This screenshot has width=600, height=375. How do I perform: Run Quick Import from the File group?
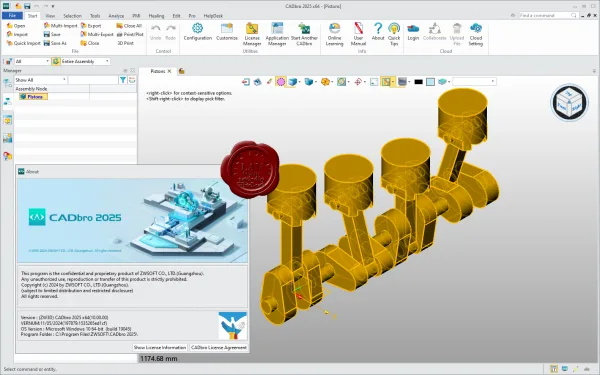(23, 43)
